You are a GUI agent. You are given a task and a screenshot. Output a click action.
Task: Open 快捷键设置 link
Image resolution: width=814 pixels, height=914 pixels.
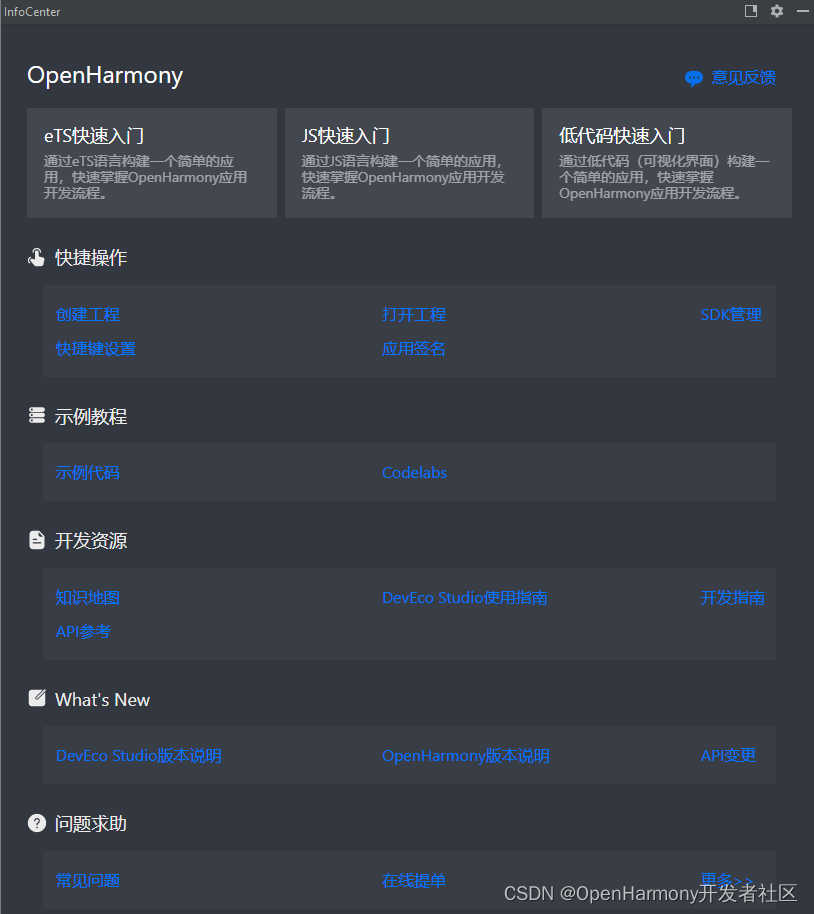coord(96,349)
